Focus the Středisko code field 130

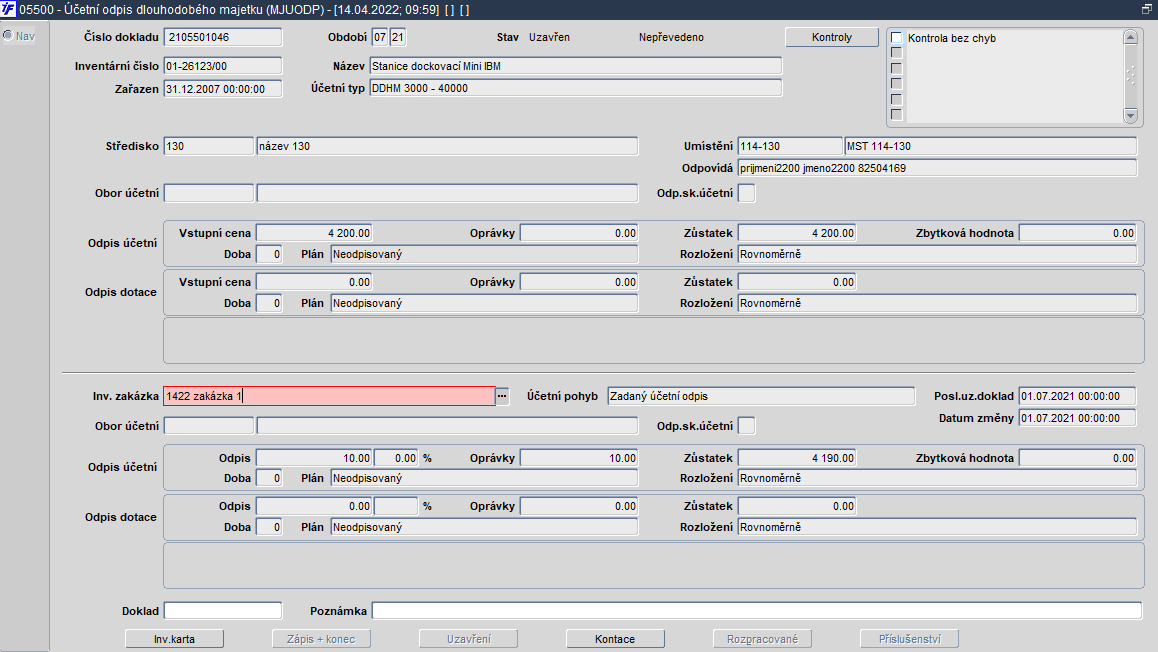point(208,146)
